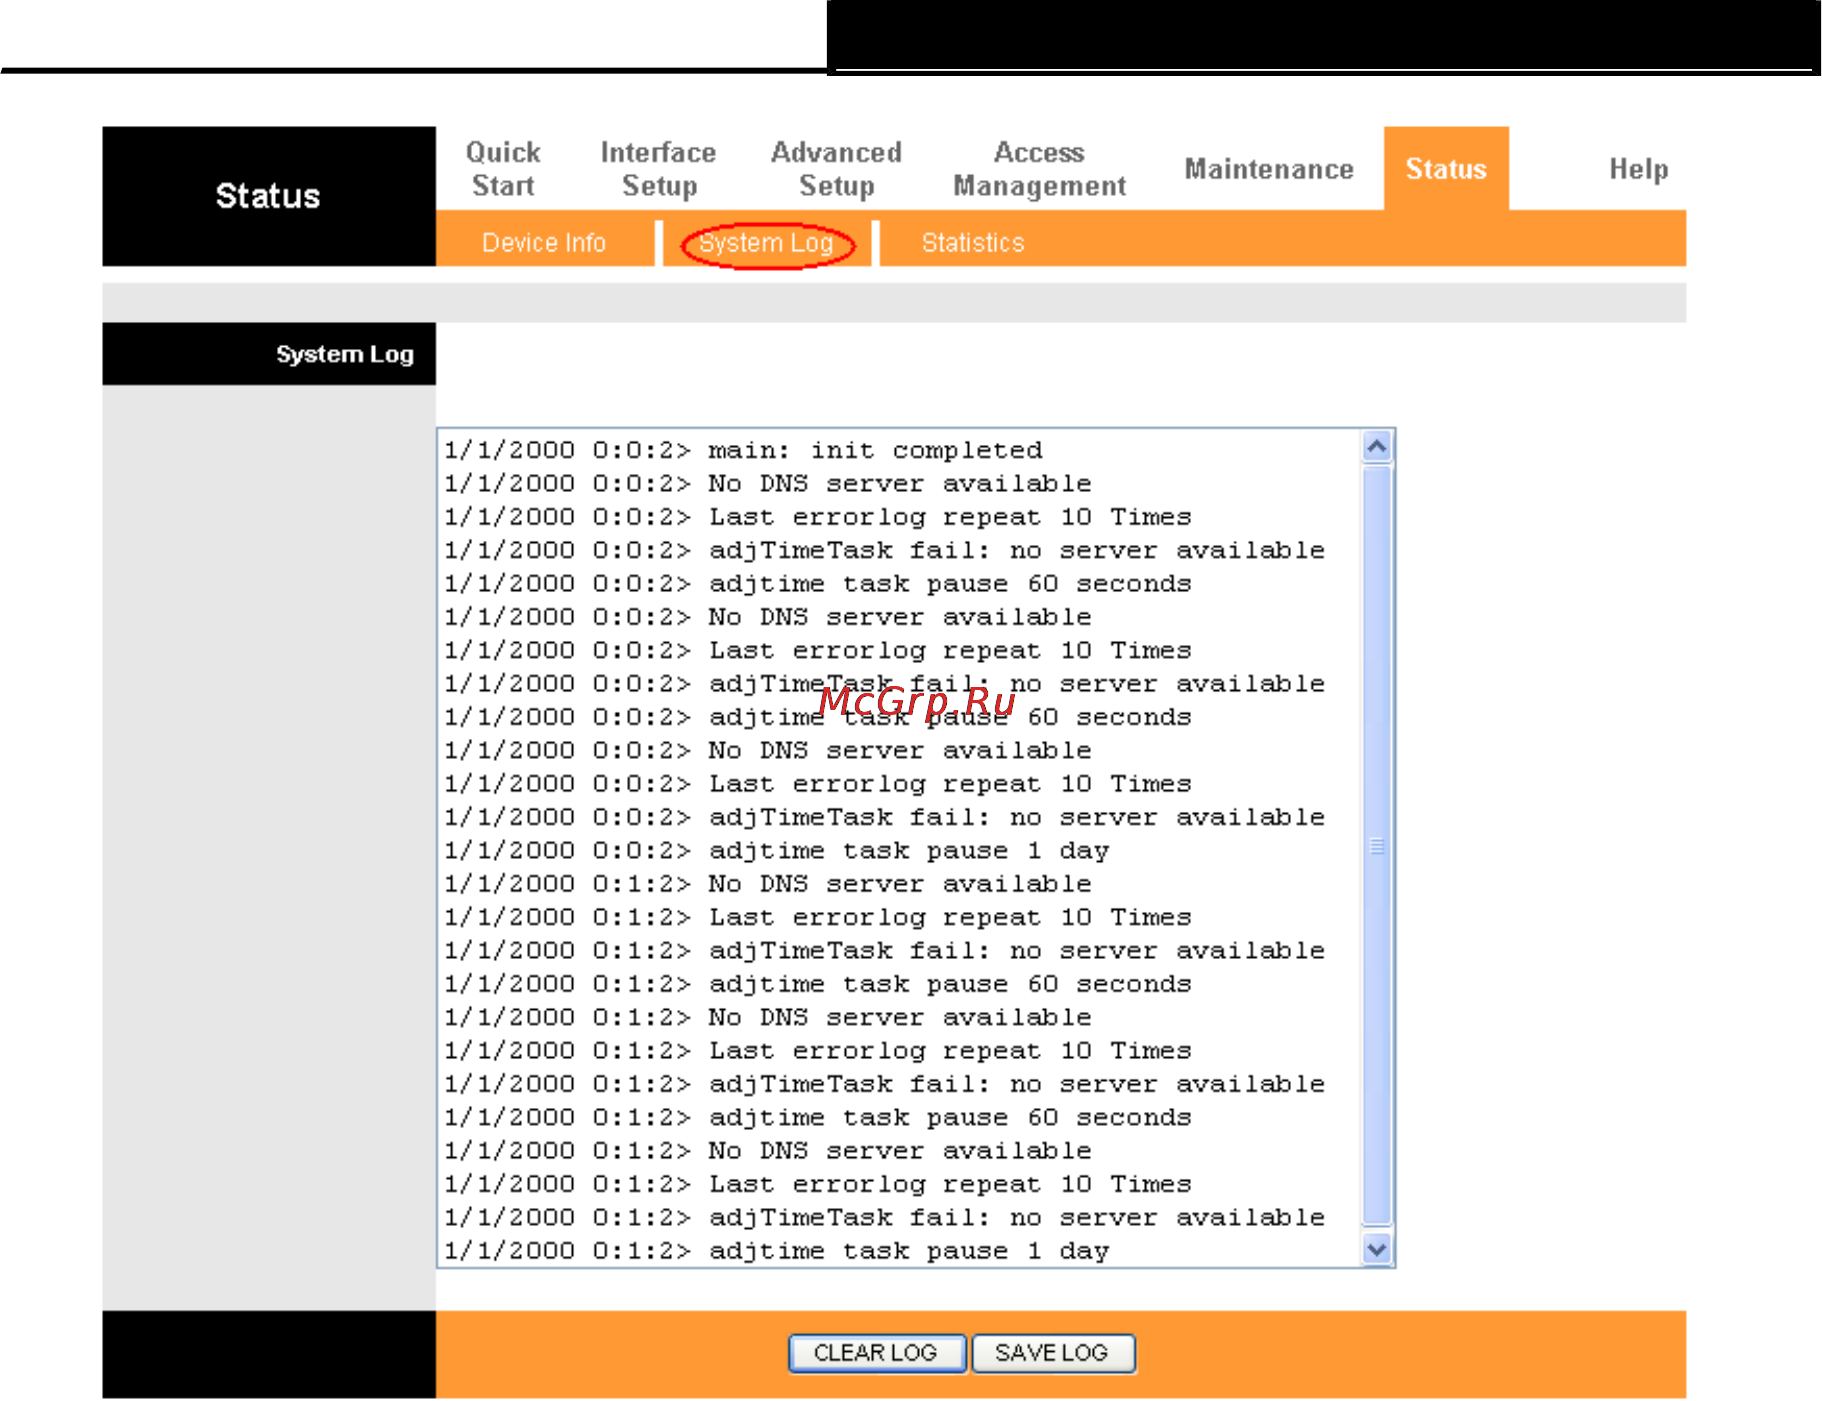1822x1401 pixels.
Task: Open the Maintenance tab
Action: tap(1269, 169)
